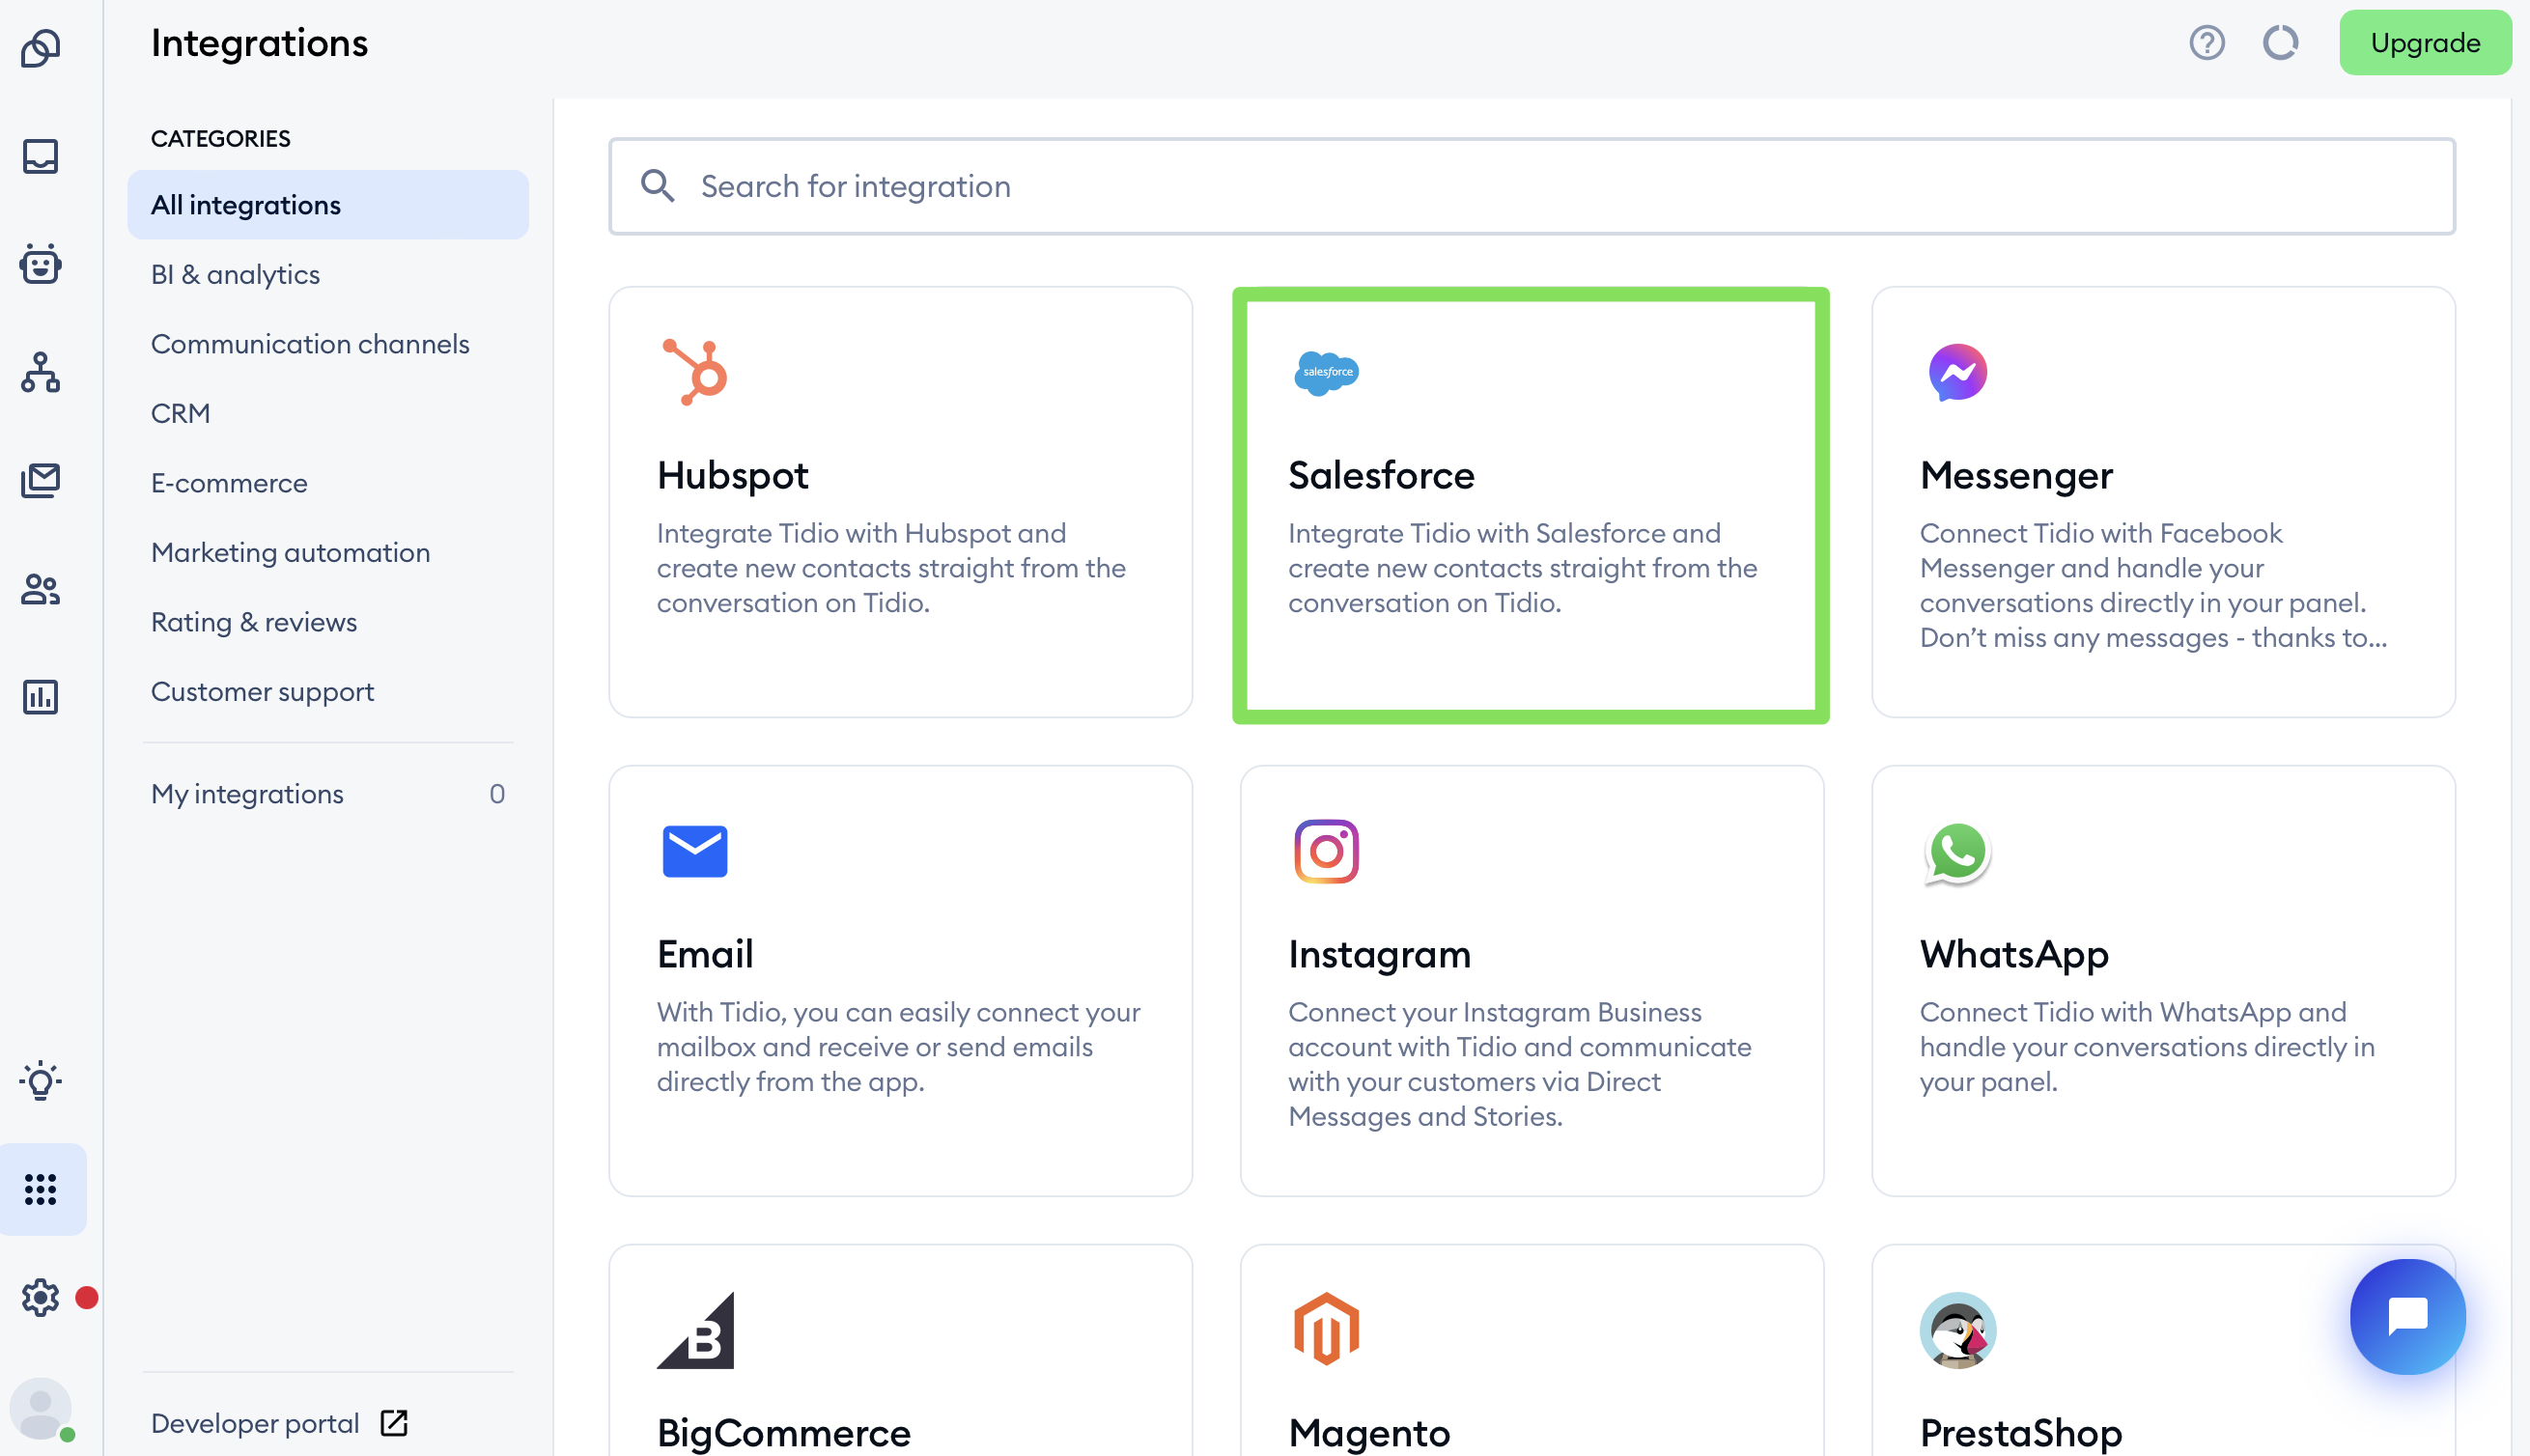
Task: Select the Customer support category
Action: click(x=262, y=692)
